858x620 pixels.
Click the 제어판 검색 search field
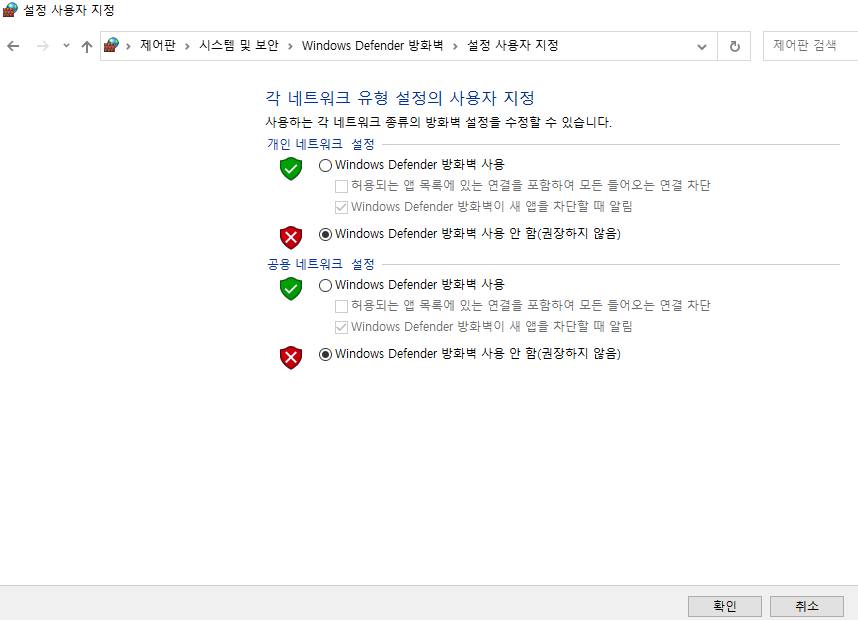pos(810,46)
